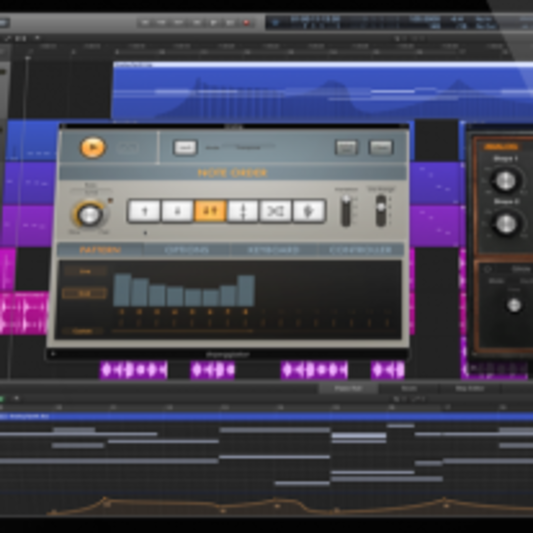Select the Random note order button

[x=275, y=211]
